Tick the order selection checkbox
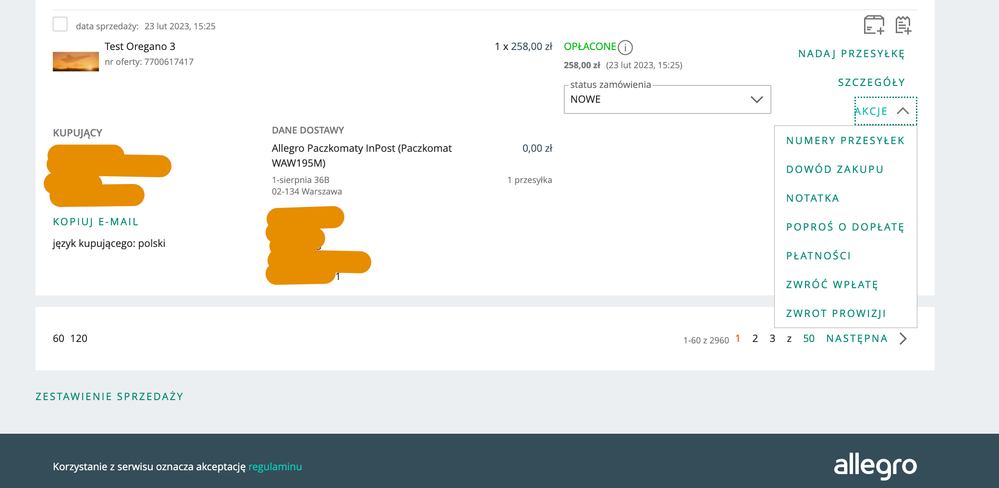999x488 pixels. tap(60, 25)
